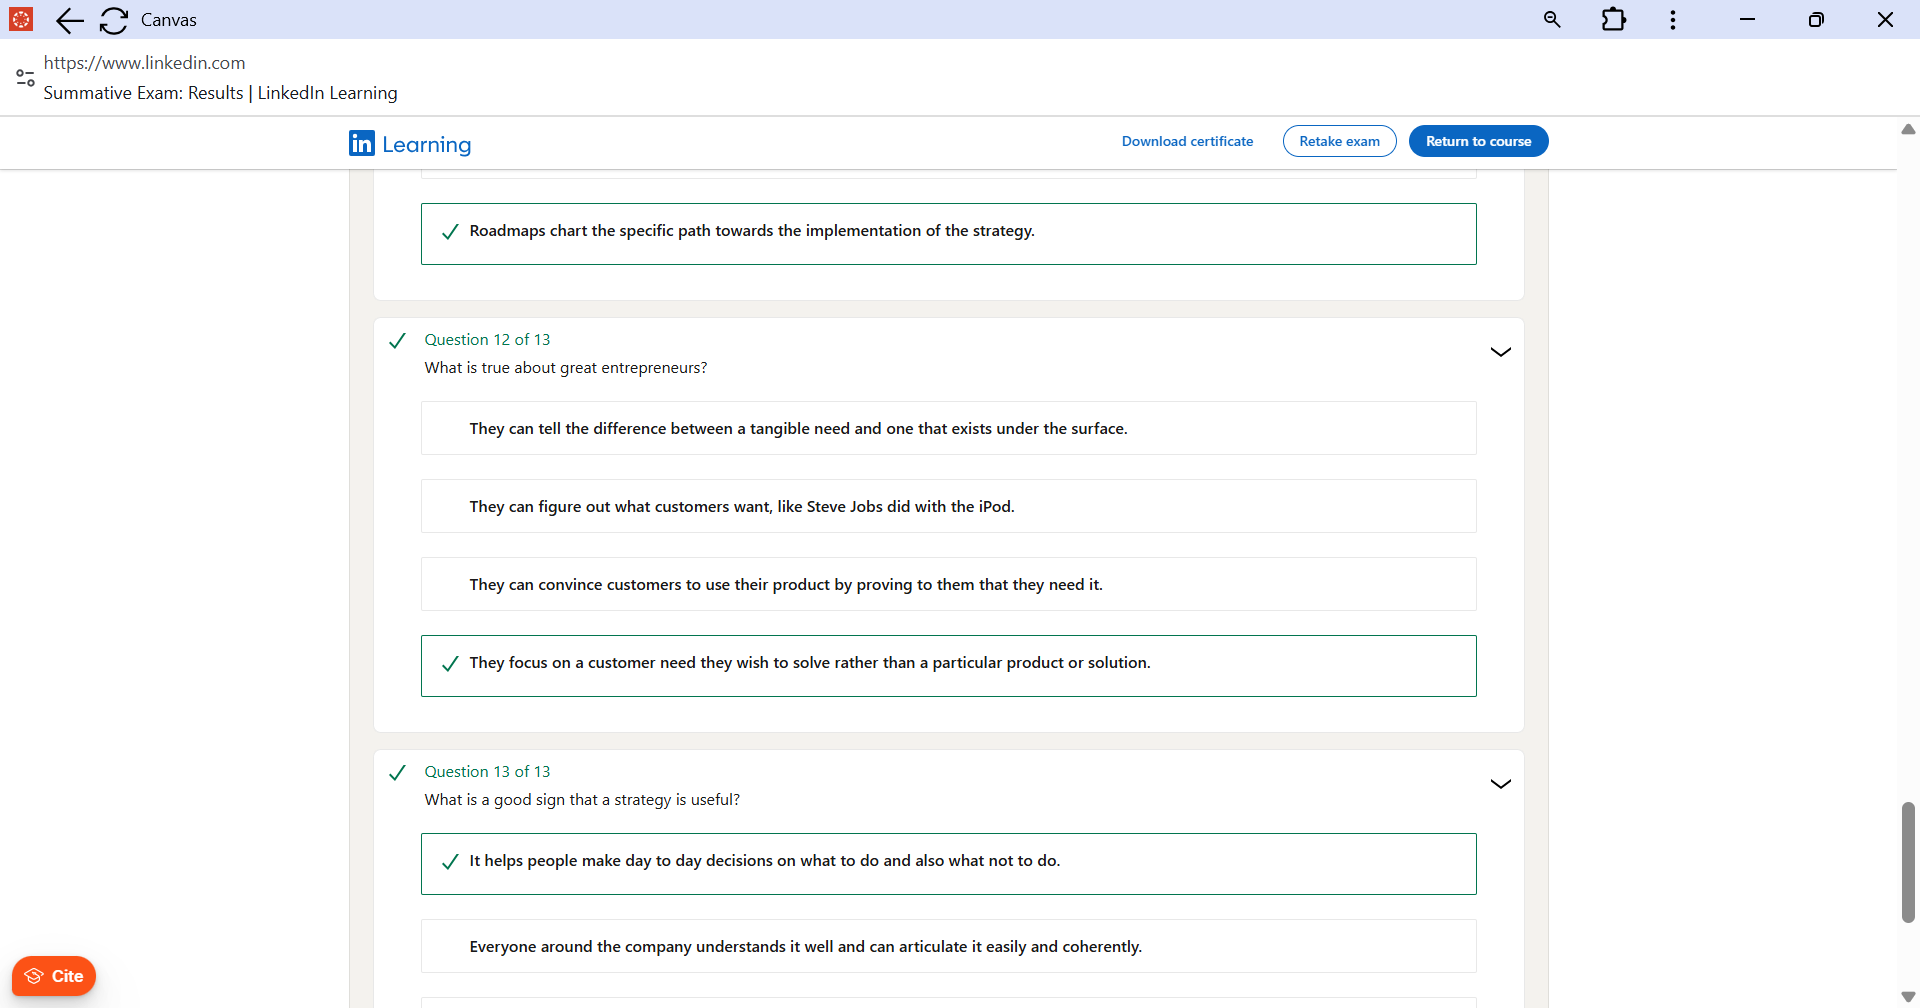Viewport: 1920px width, 1008px height.
Task: Click the checkmark beside the roadmaps answer
Action: [450, 232]
